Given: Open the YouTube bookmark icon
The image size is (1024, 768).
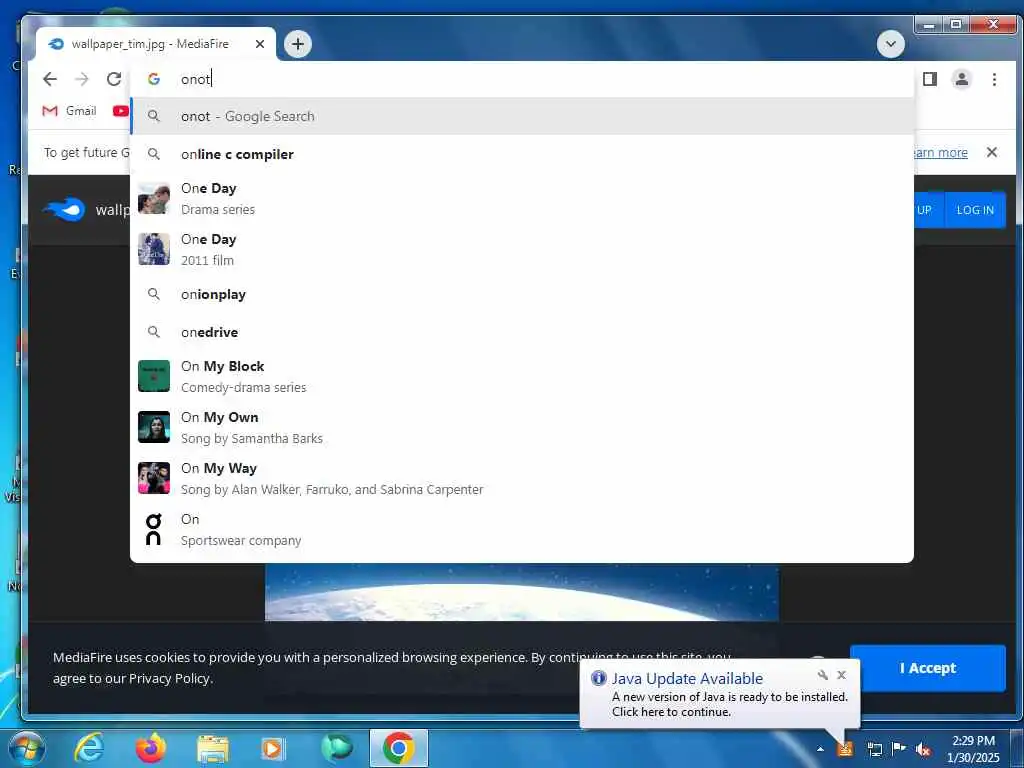Looking at the screenshot, I should click(121, 111).
